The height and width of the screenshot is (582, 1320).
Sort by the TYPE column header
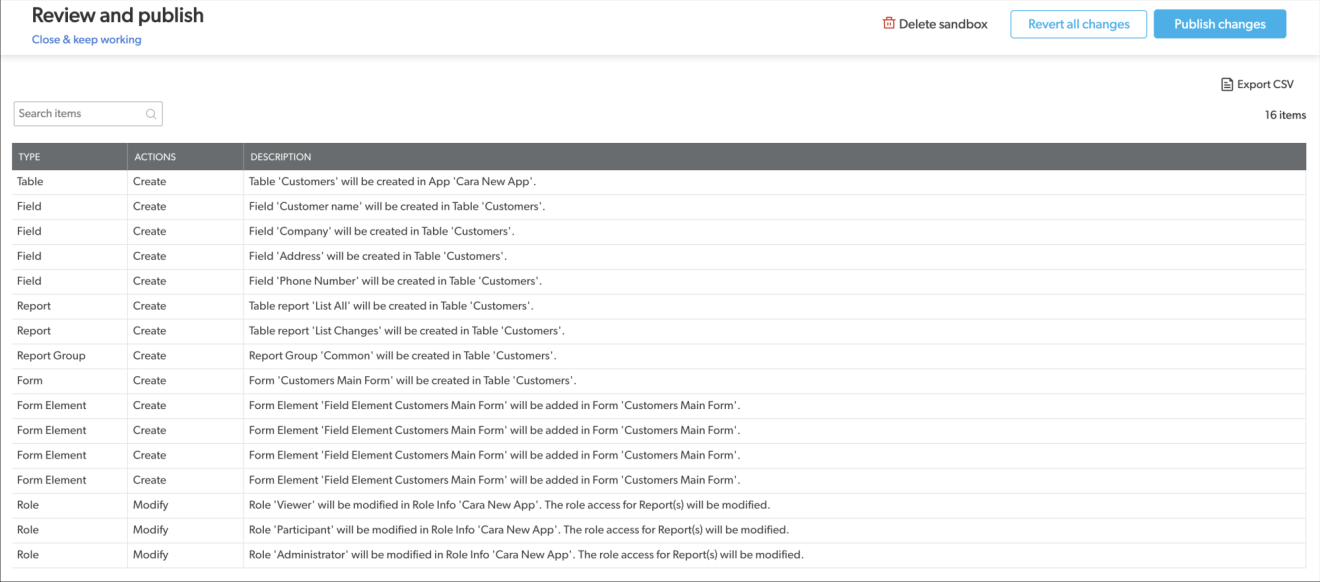tap(29, 157)
